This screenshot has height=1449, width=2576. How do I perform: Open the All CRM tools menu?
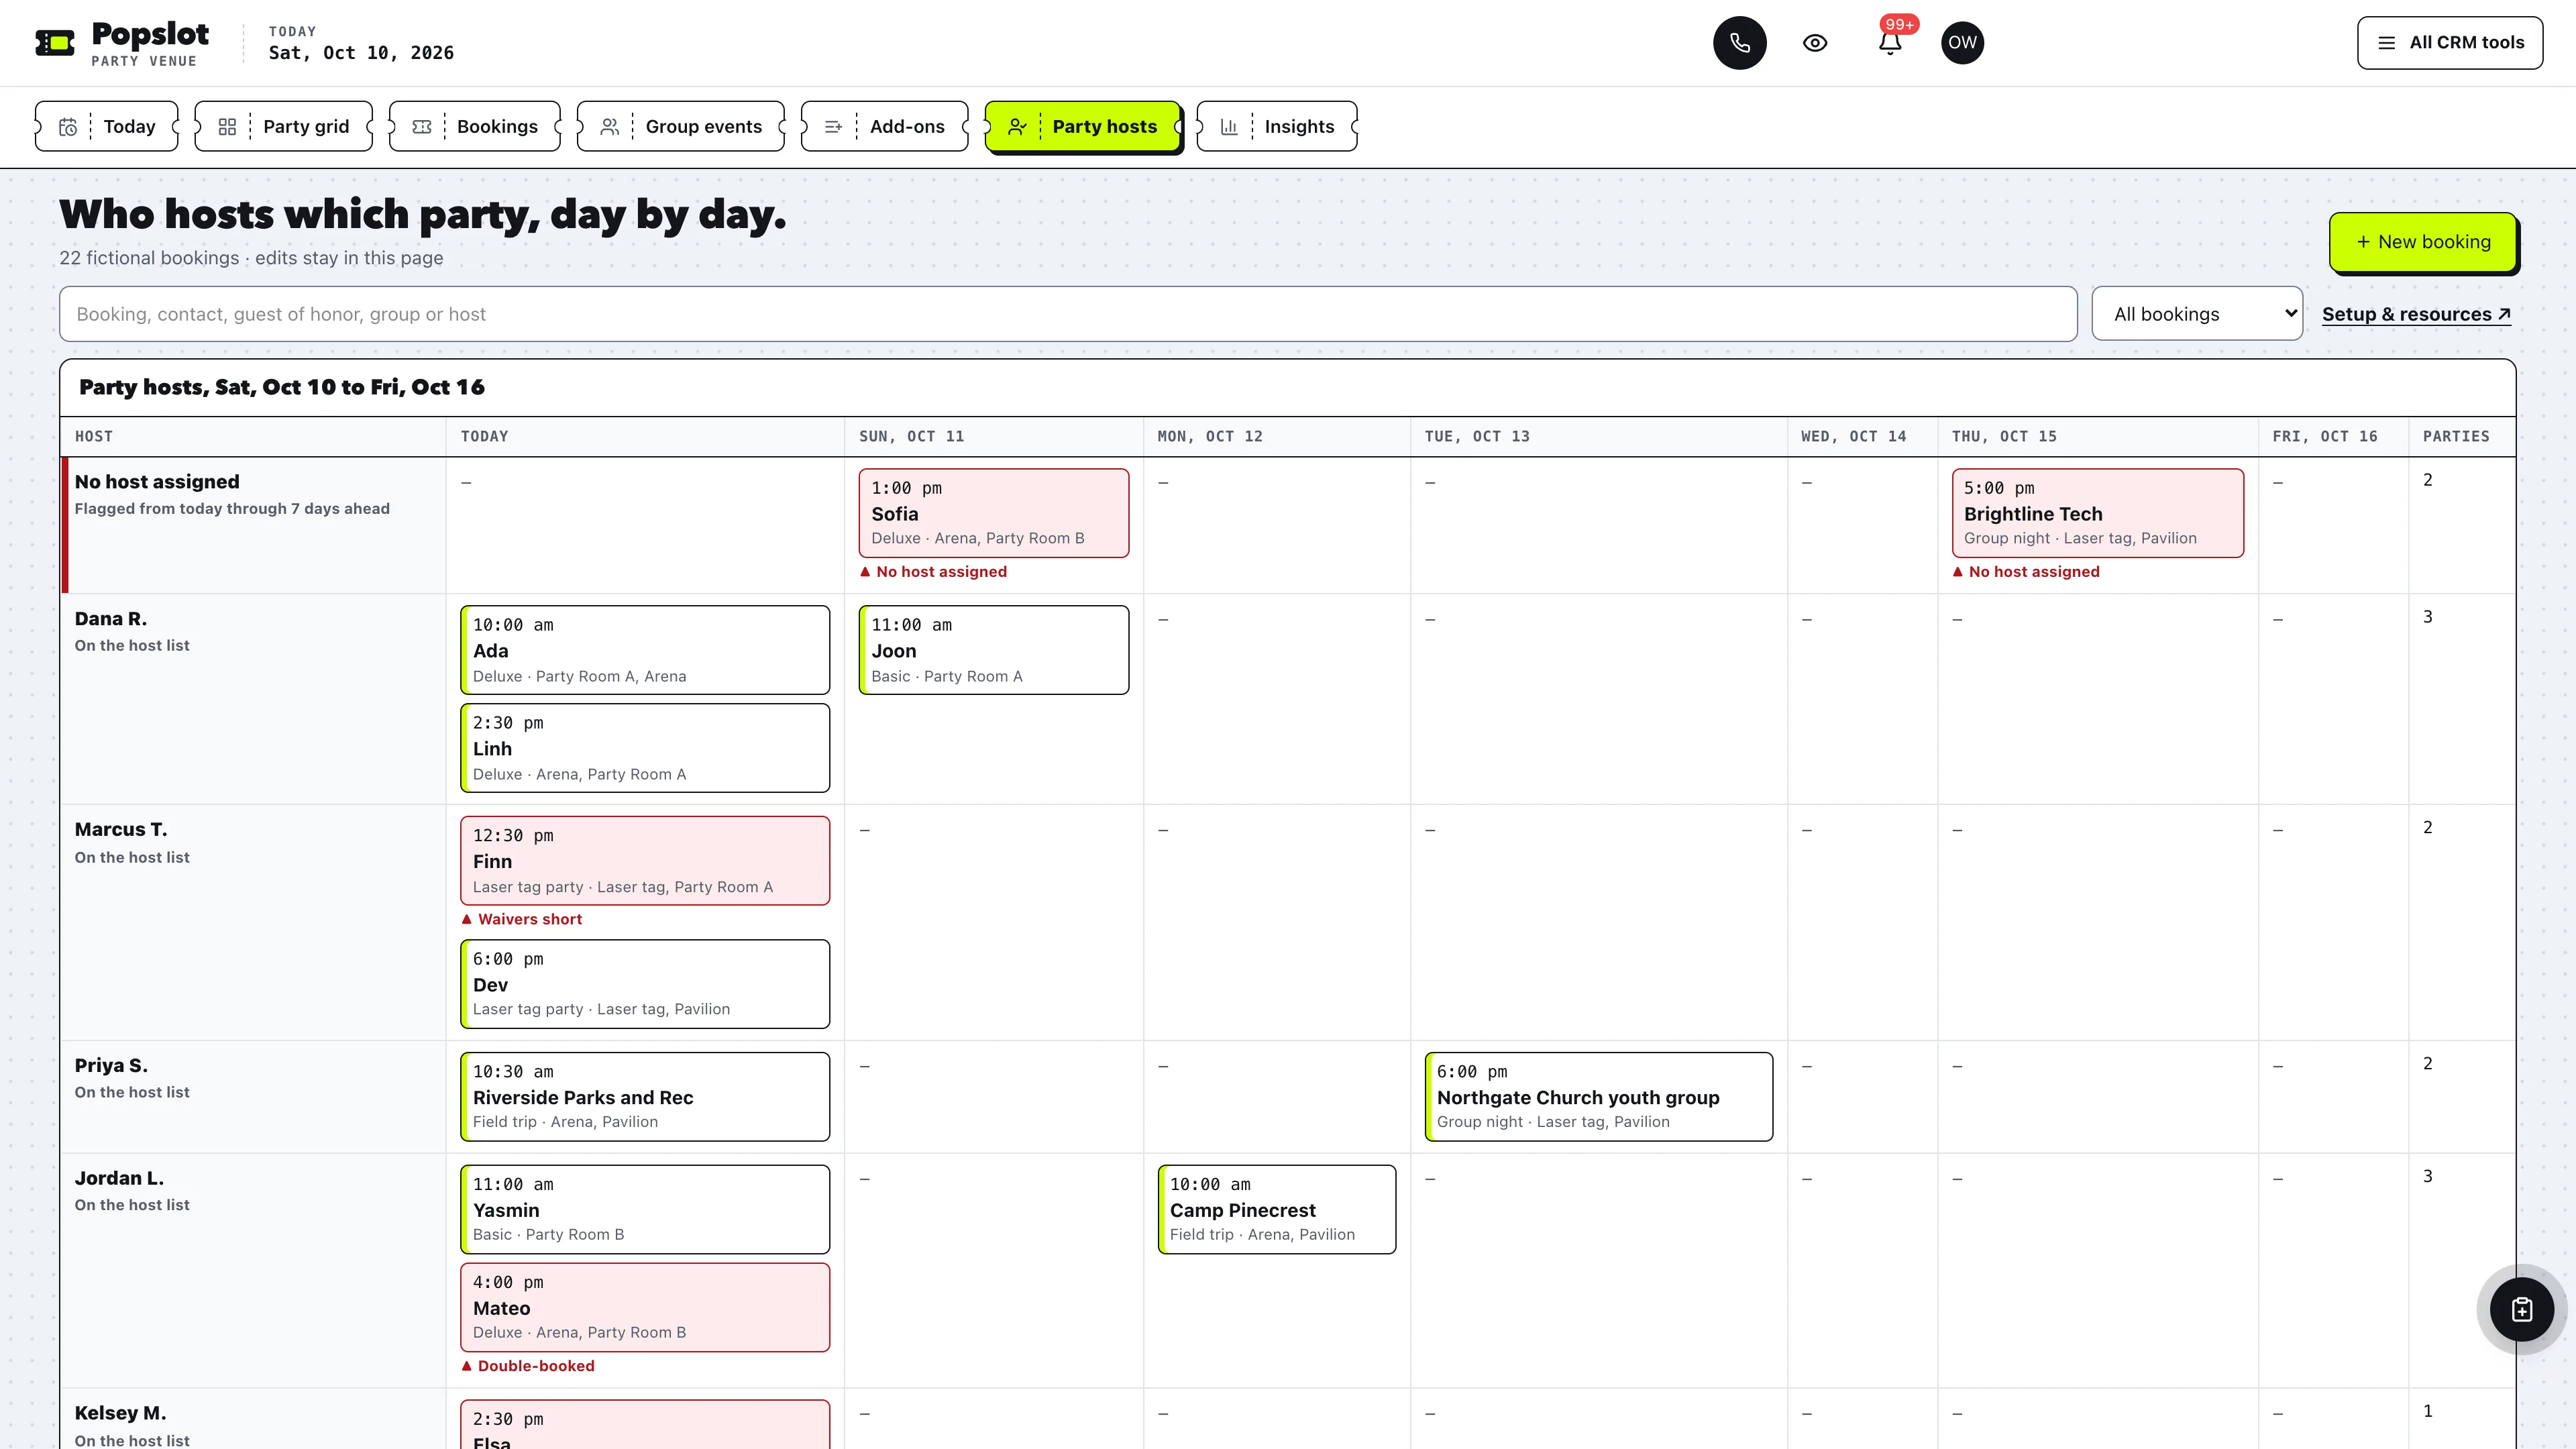click(x=2450, y=43)
